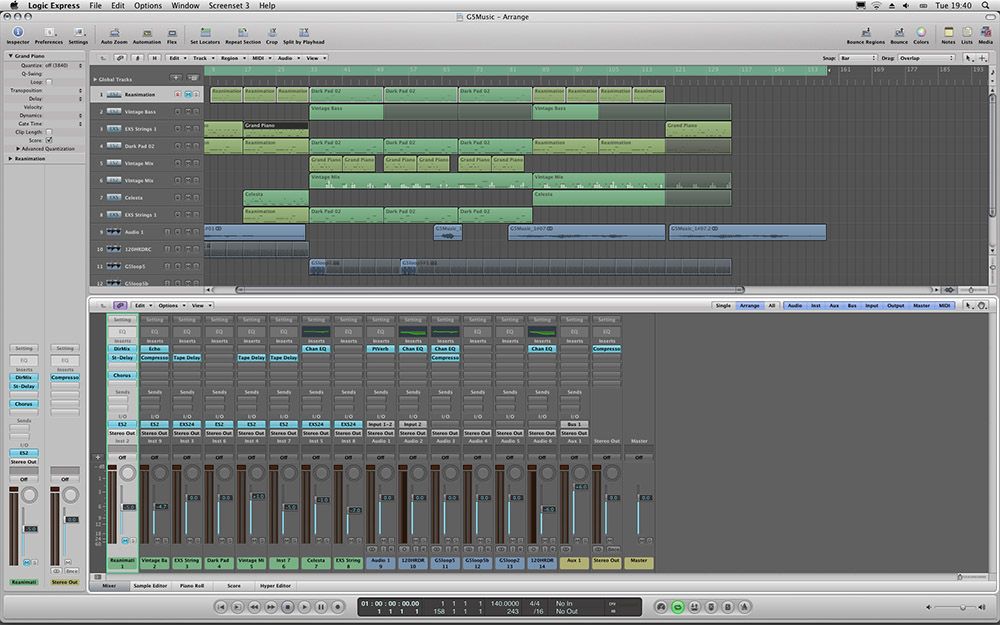The height and width of the screenshot is (625, 1000).
Task: Collapse the Grand Piano region parameters
Action: coord(10,56)
